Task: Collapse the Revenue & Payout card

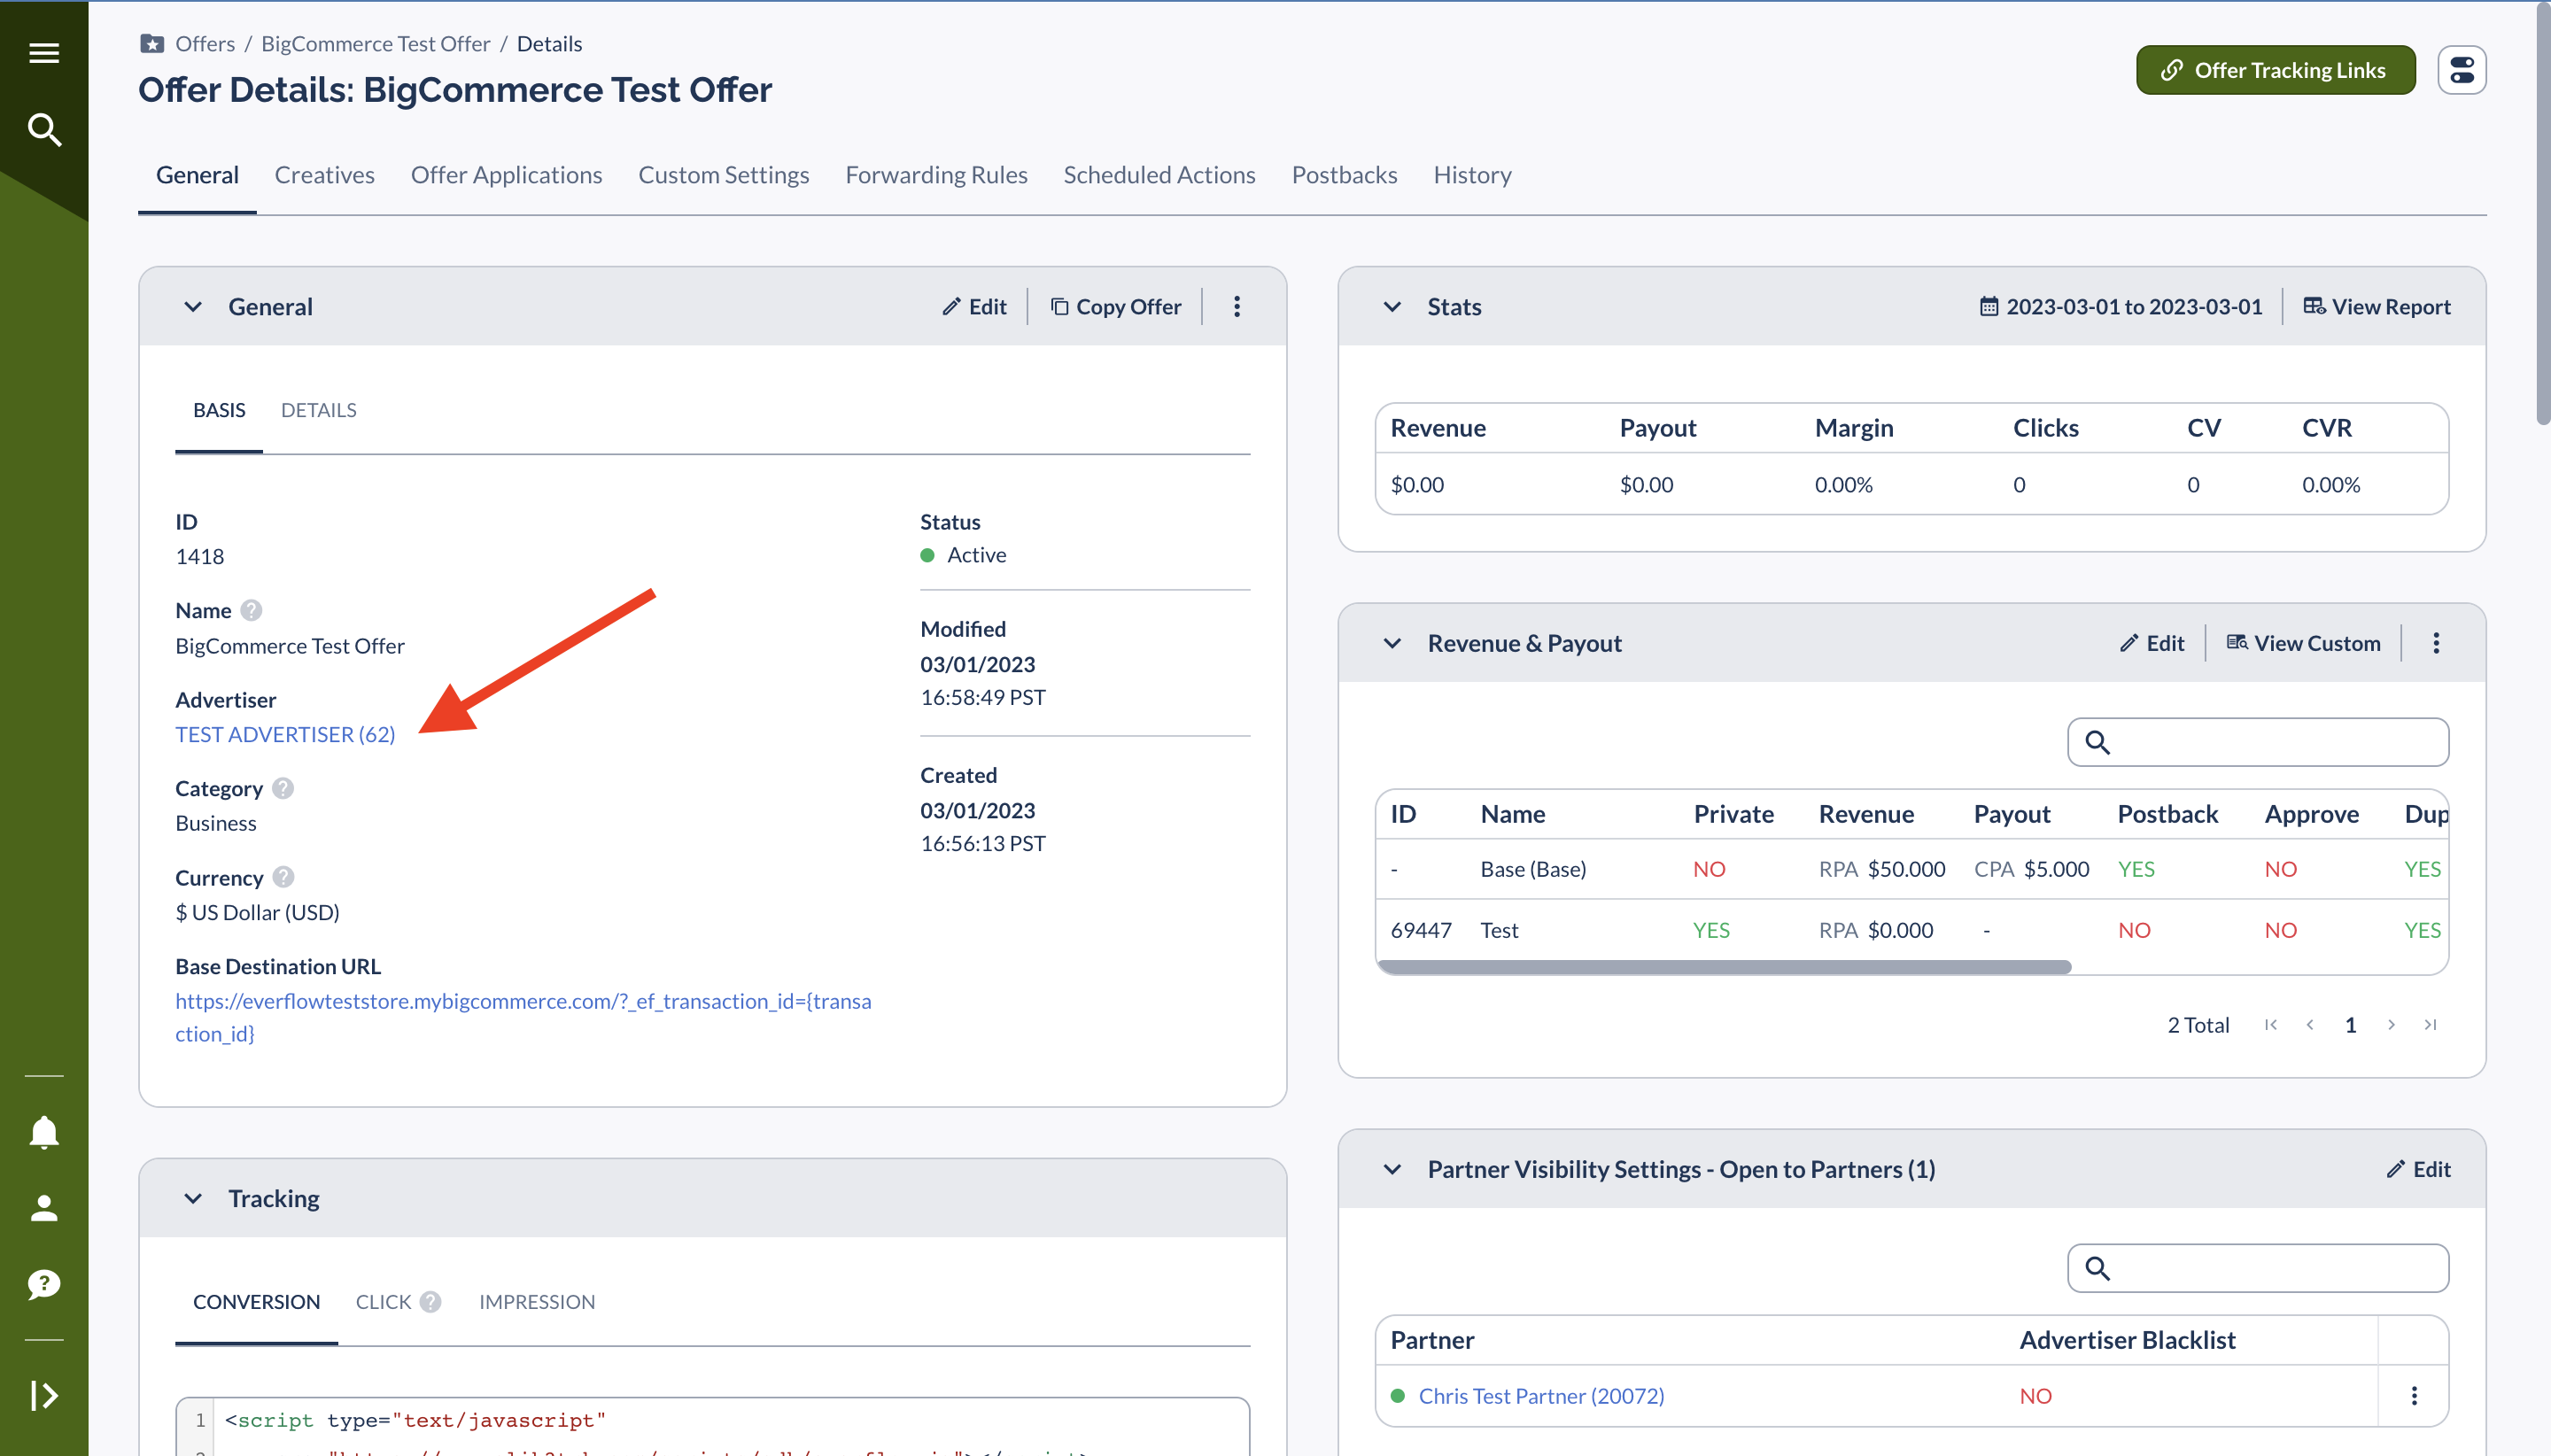Action: pos(1392,644)
